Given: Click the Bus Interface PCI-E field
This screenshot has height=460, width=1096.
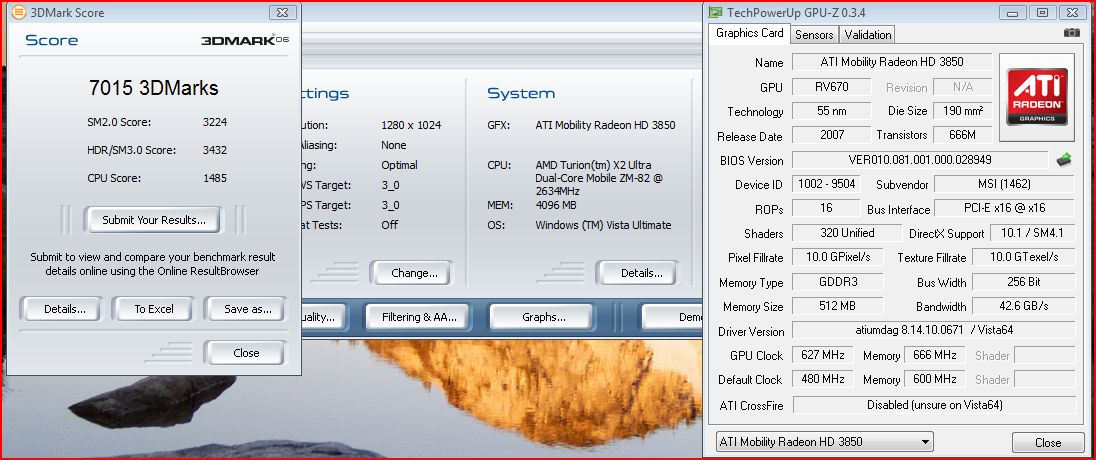Looking at the screenshot, I should pyautogui.click(x=1004, y=208).
